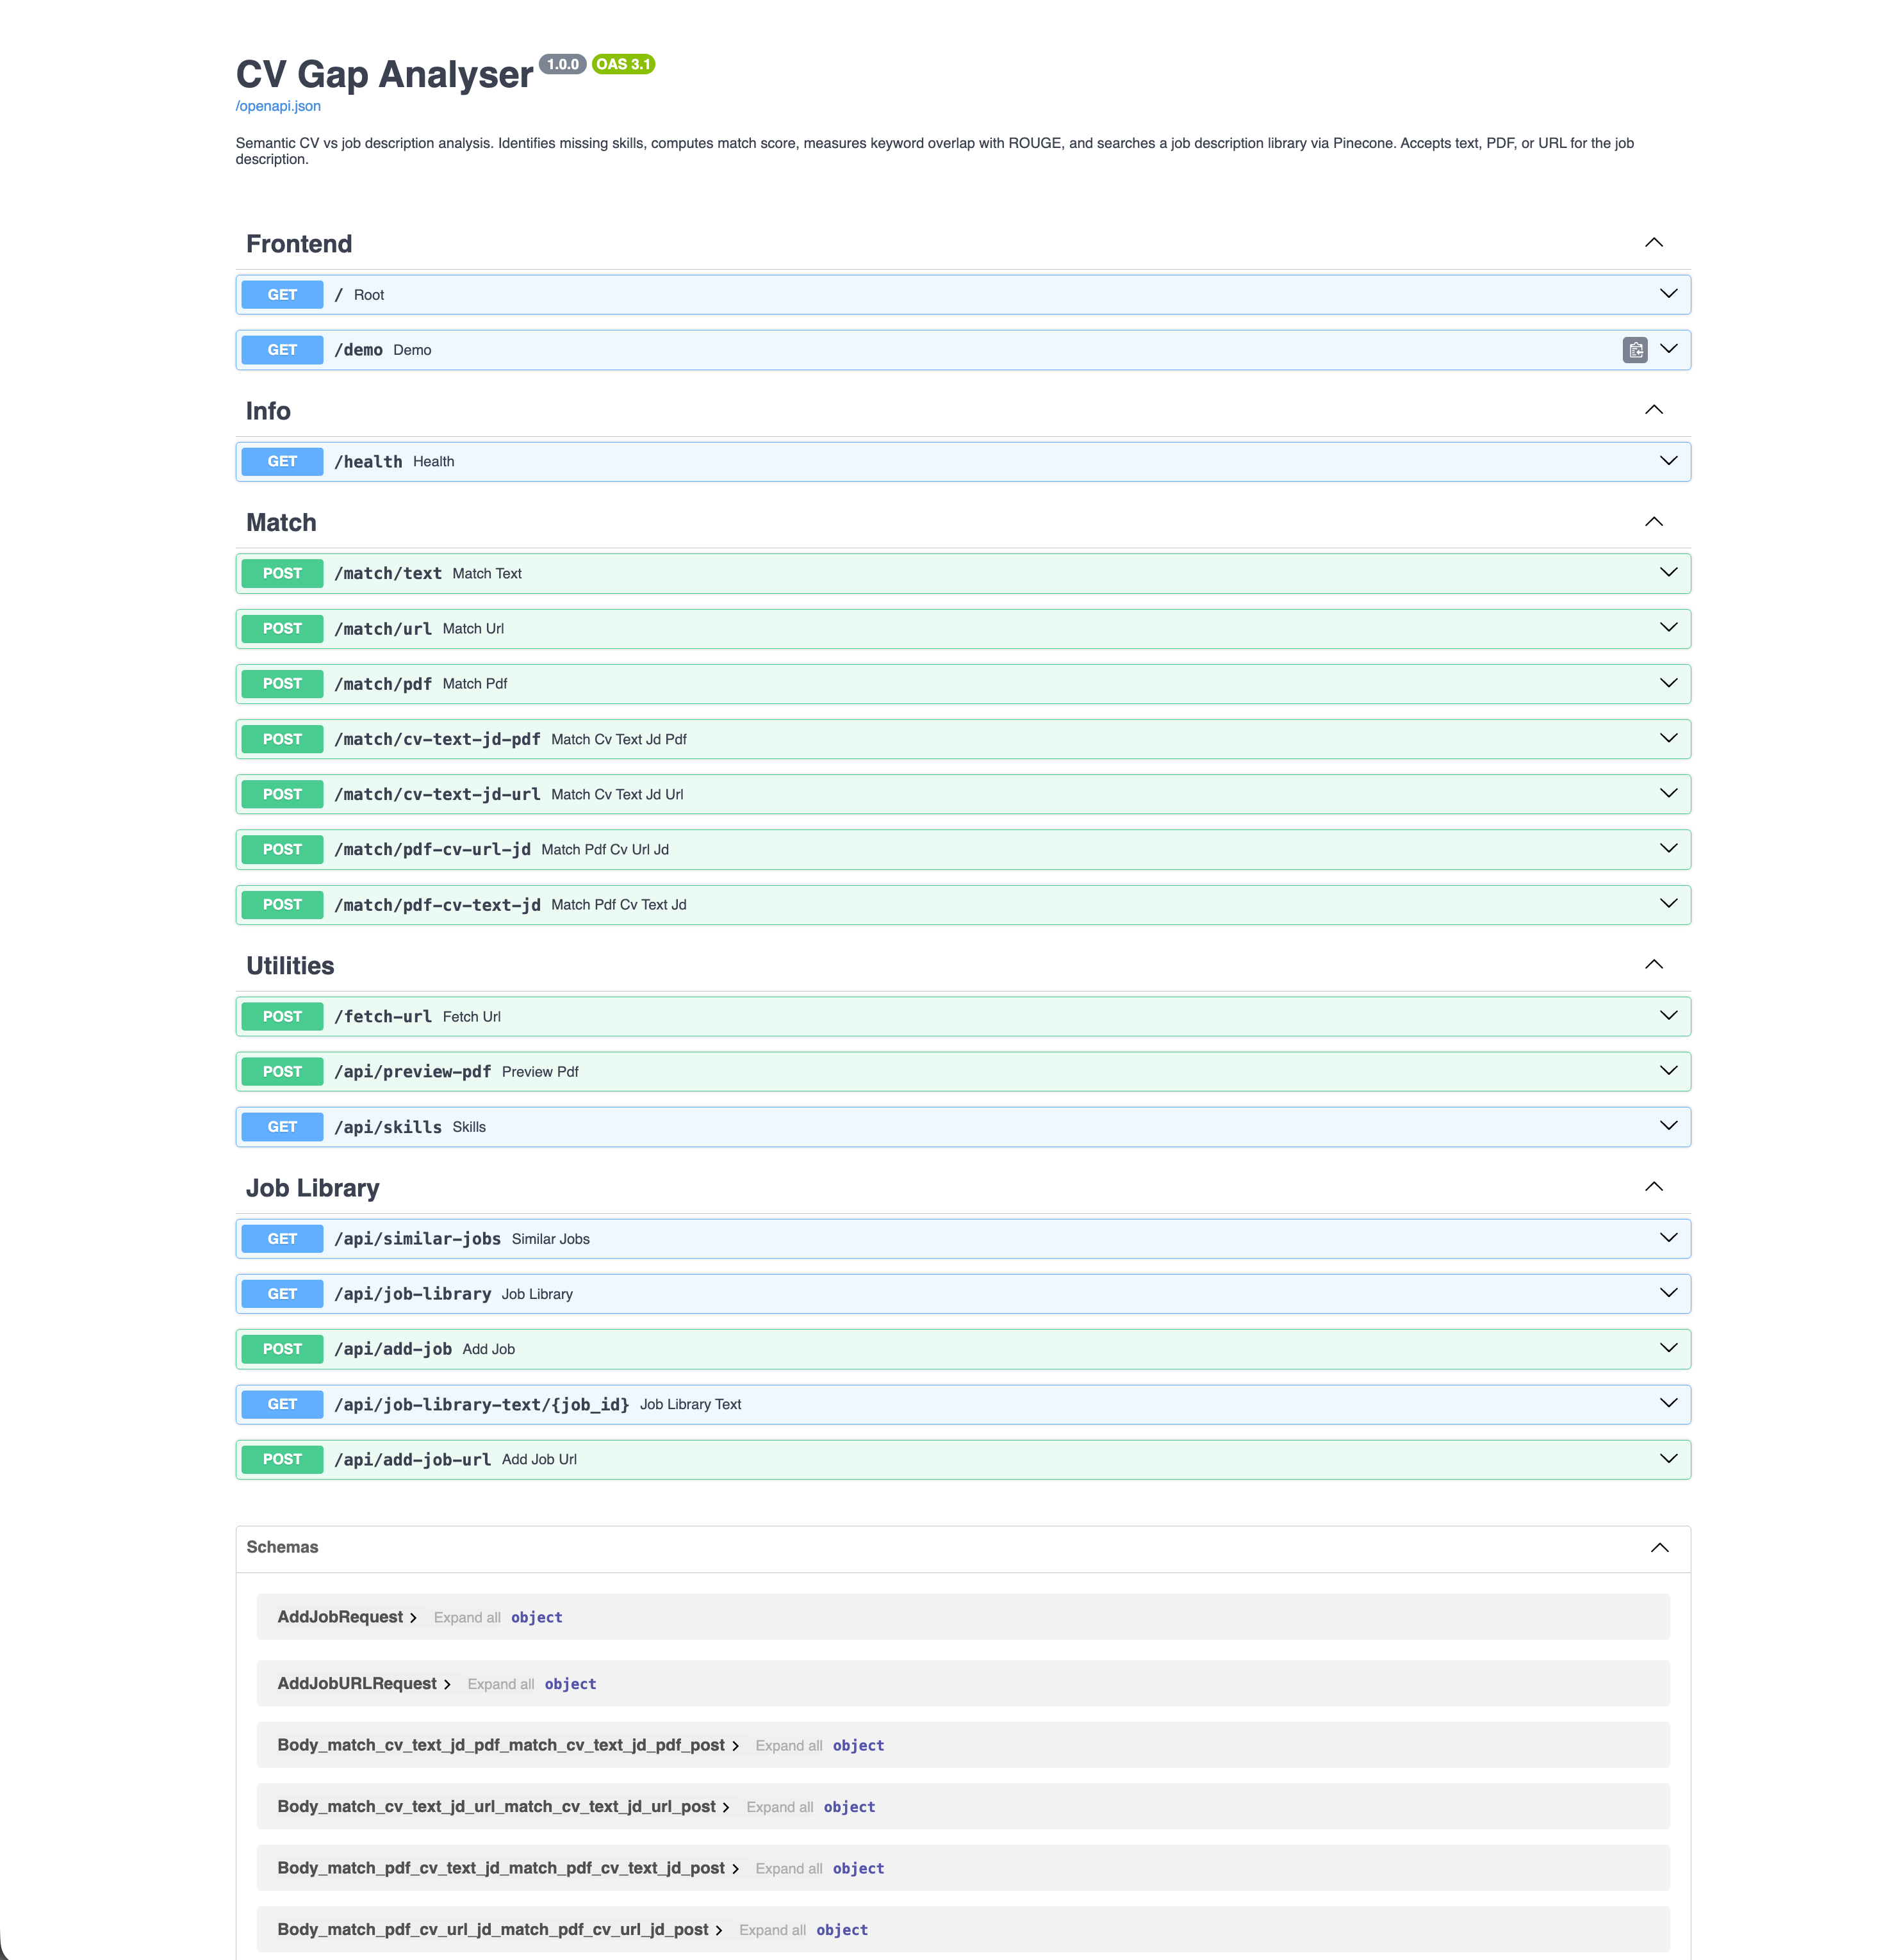
Task: Expand the /api/add-job endpoint chevron
Action: pos(1668,1348)
